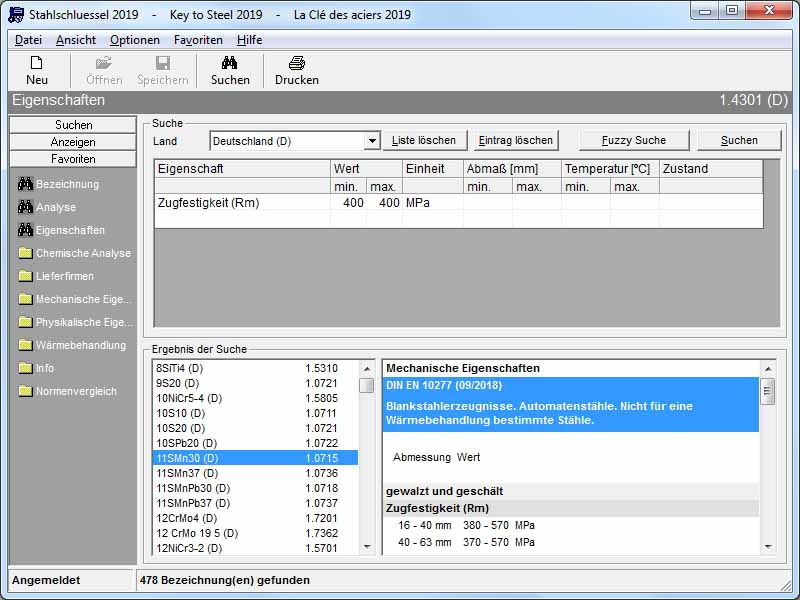Click the Zugfestigkeit (Rm) property cell
800x600 pixels.
[x=242, y=203]
